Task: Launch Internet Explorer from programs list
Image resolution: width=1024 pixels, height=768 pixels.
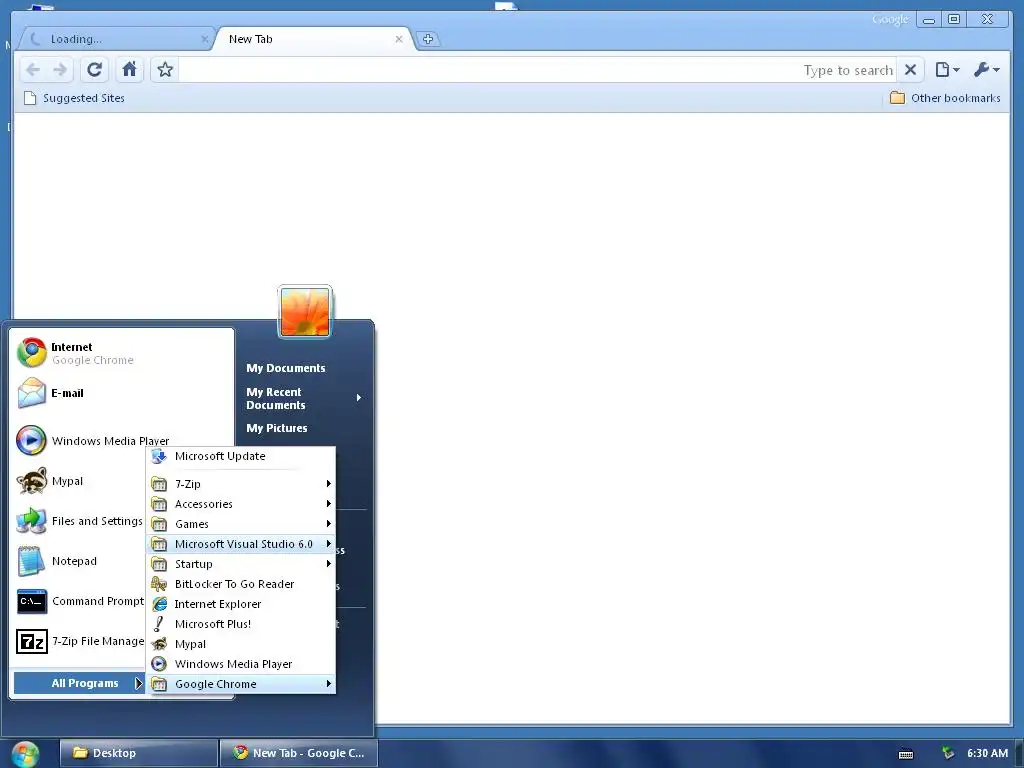Action: (241, 604)
